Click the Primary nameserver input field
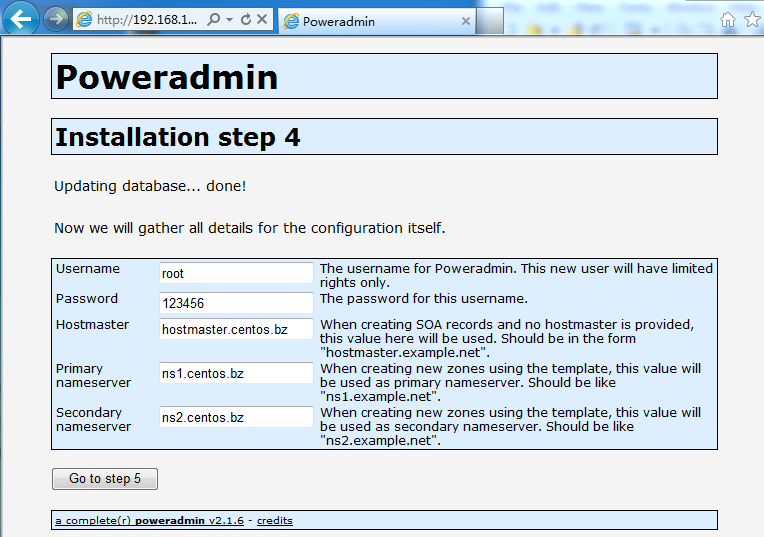Screen dimensions: 764x537 [x=236, y=373]
